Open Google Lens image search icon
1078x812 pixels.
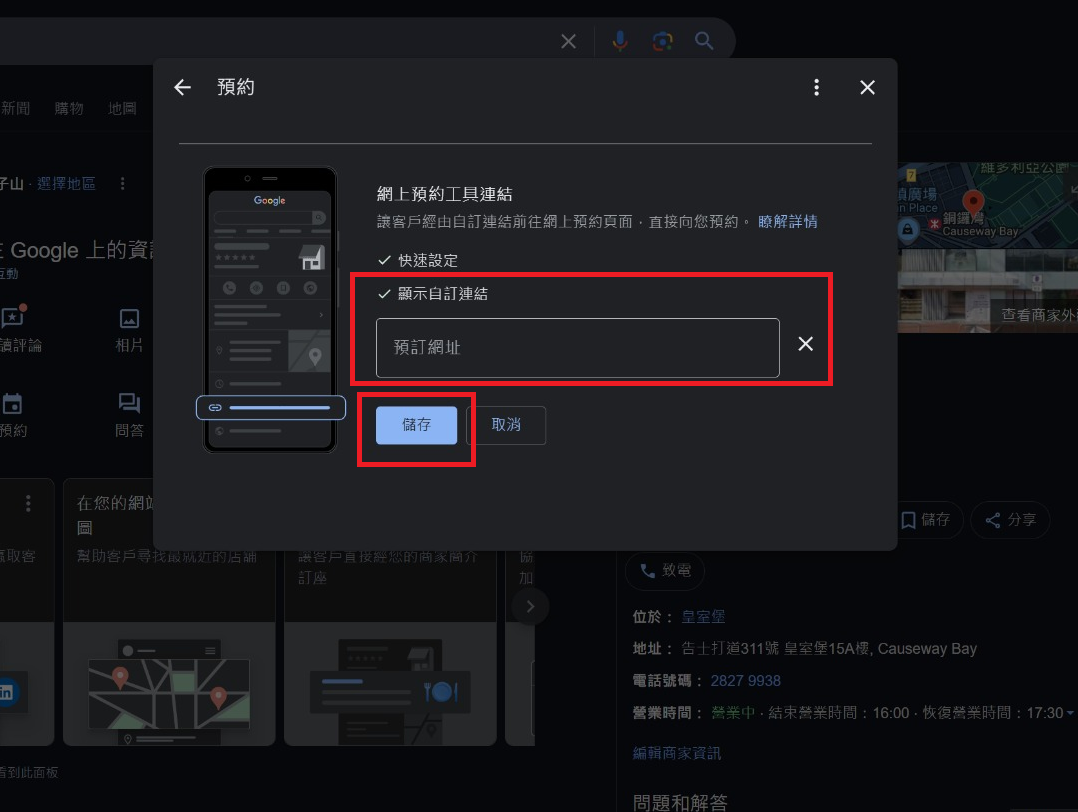(x=662, y=41)
